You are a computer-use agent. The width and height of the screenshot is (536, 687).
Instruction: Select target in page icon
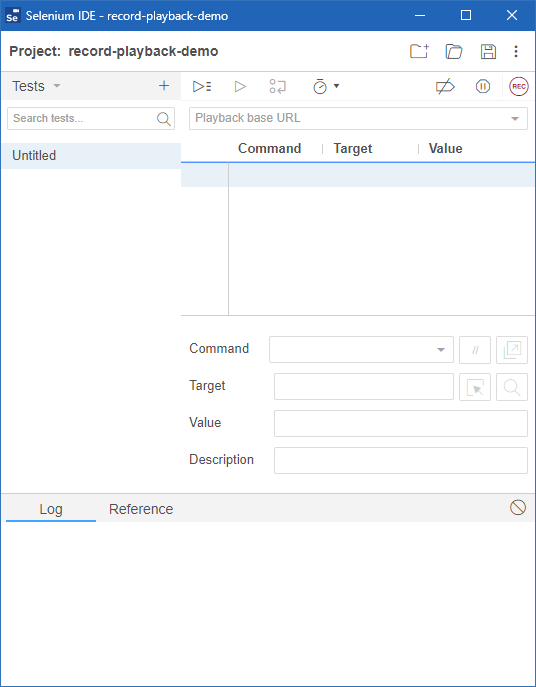tap(475, 387)
